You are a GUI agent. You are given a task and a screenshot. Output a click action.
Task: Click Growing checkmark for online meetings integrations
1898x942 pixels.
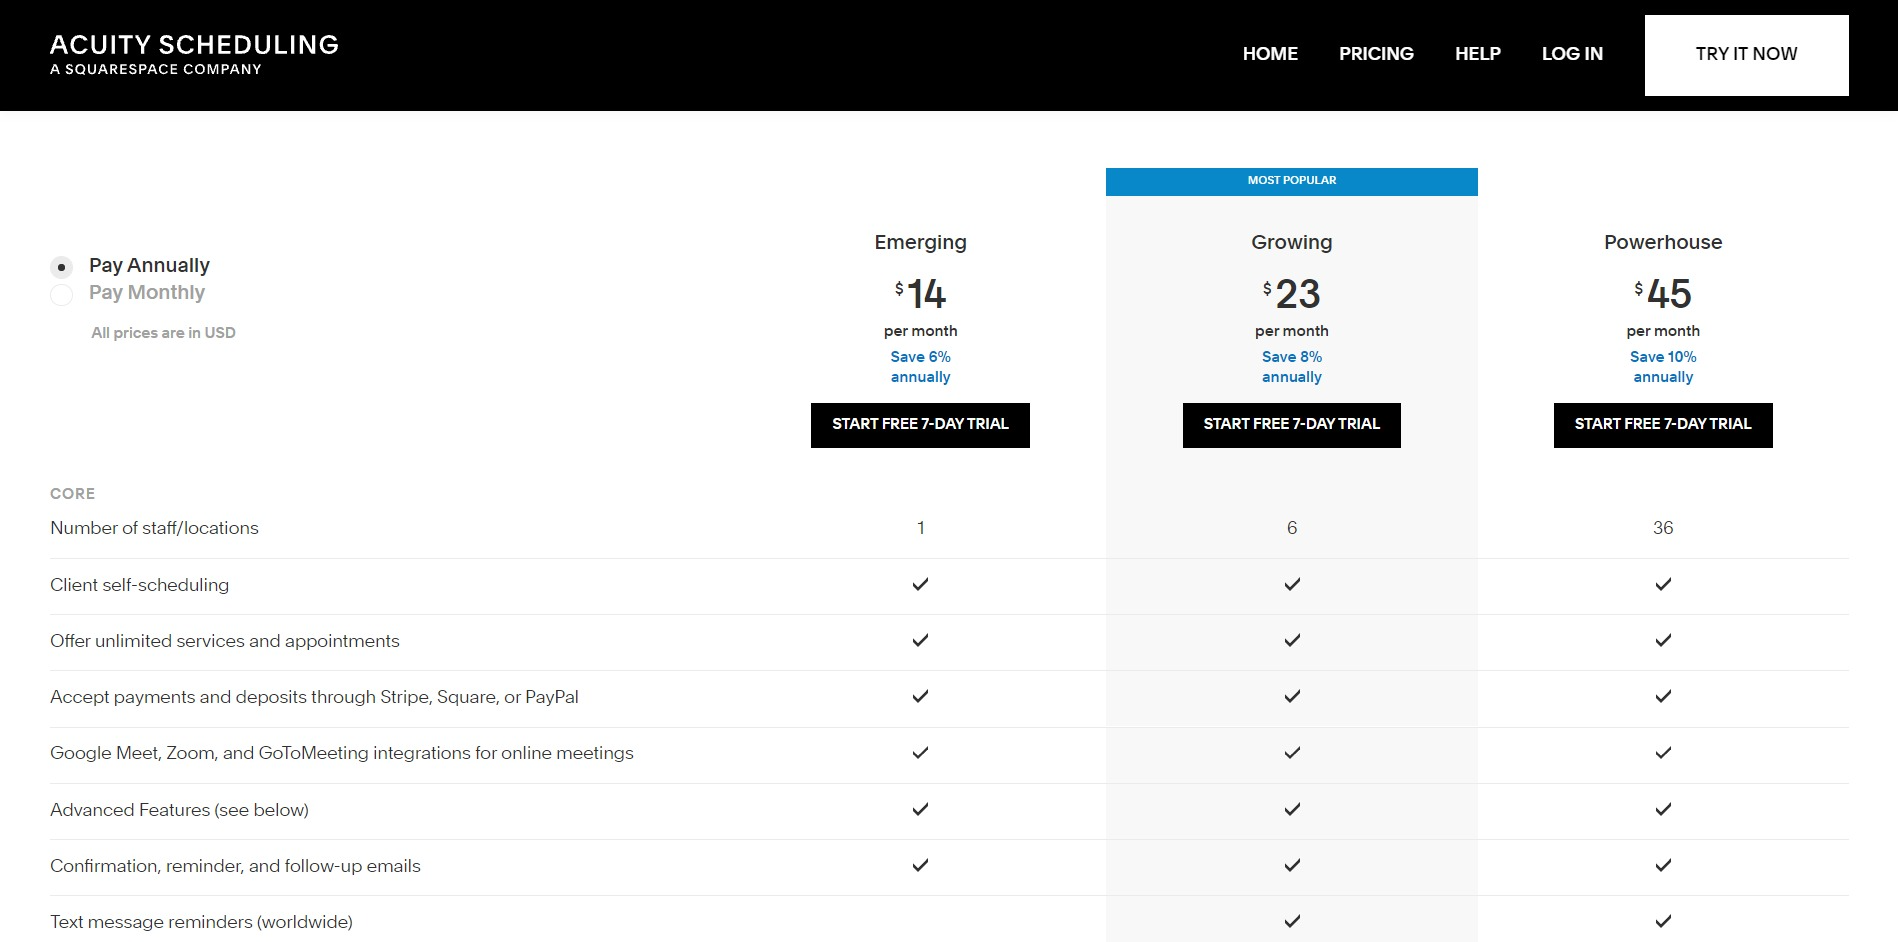tap(1292, 752)
